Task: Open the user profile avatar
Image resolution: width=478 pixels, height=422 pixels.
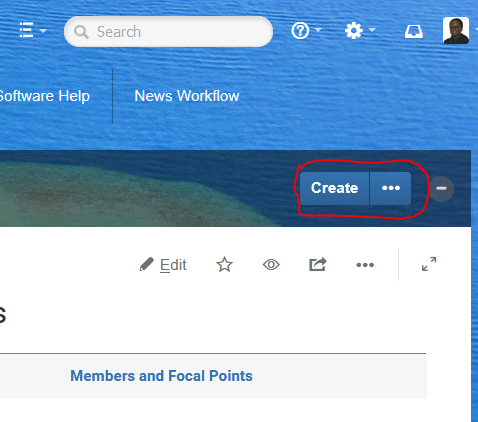Action: (456, 31)
